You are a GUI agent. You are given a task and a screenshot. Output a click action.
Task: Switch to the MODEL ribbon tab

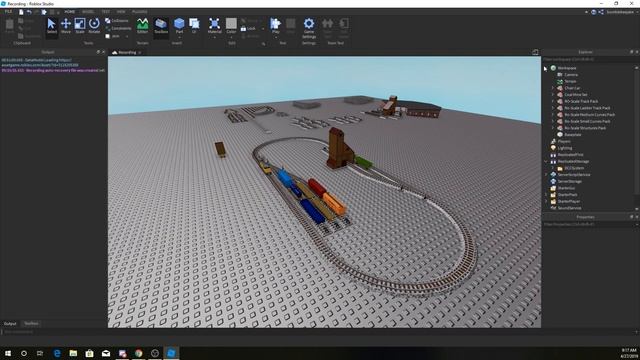(x=88, y=12)
